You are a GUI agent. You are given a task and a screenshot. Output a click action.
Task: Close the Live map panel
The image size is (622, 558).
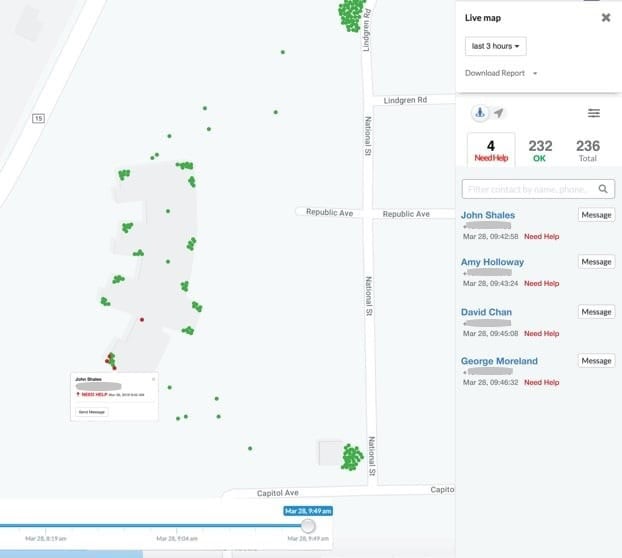coord(606,18)
